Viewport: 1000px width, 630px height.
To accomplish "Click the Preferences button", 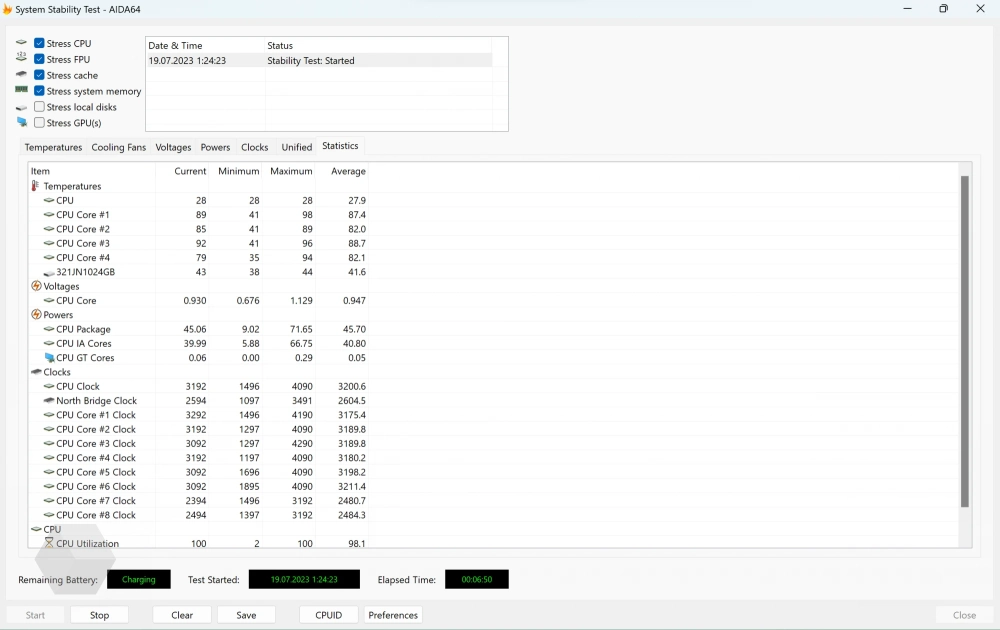I will [x=393, y=615].
